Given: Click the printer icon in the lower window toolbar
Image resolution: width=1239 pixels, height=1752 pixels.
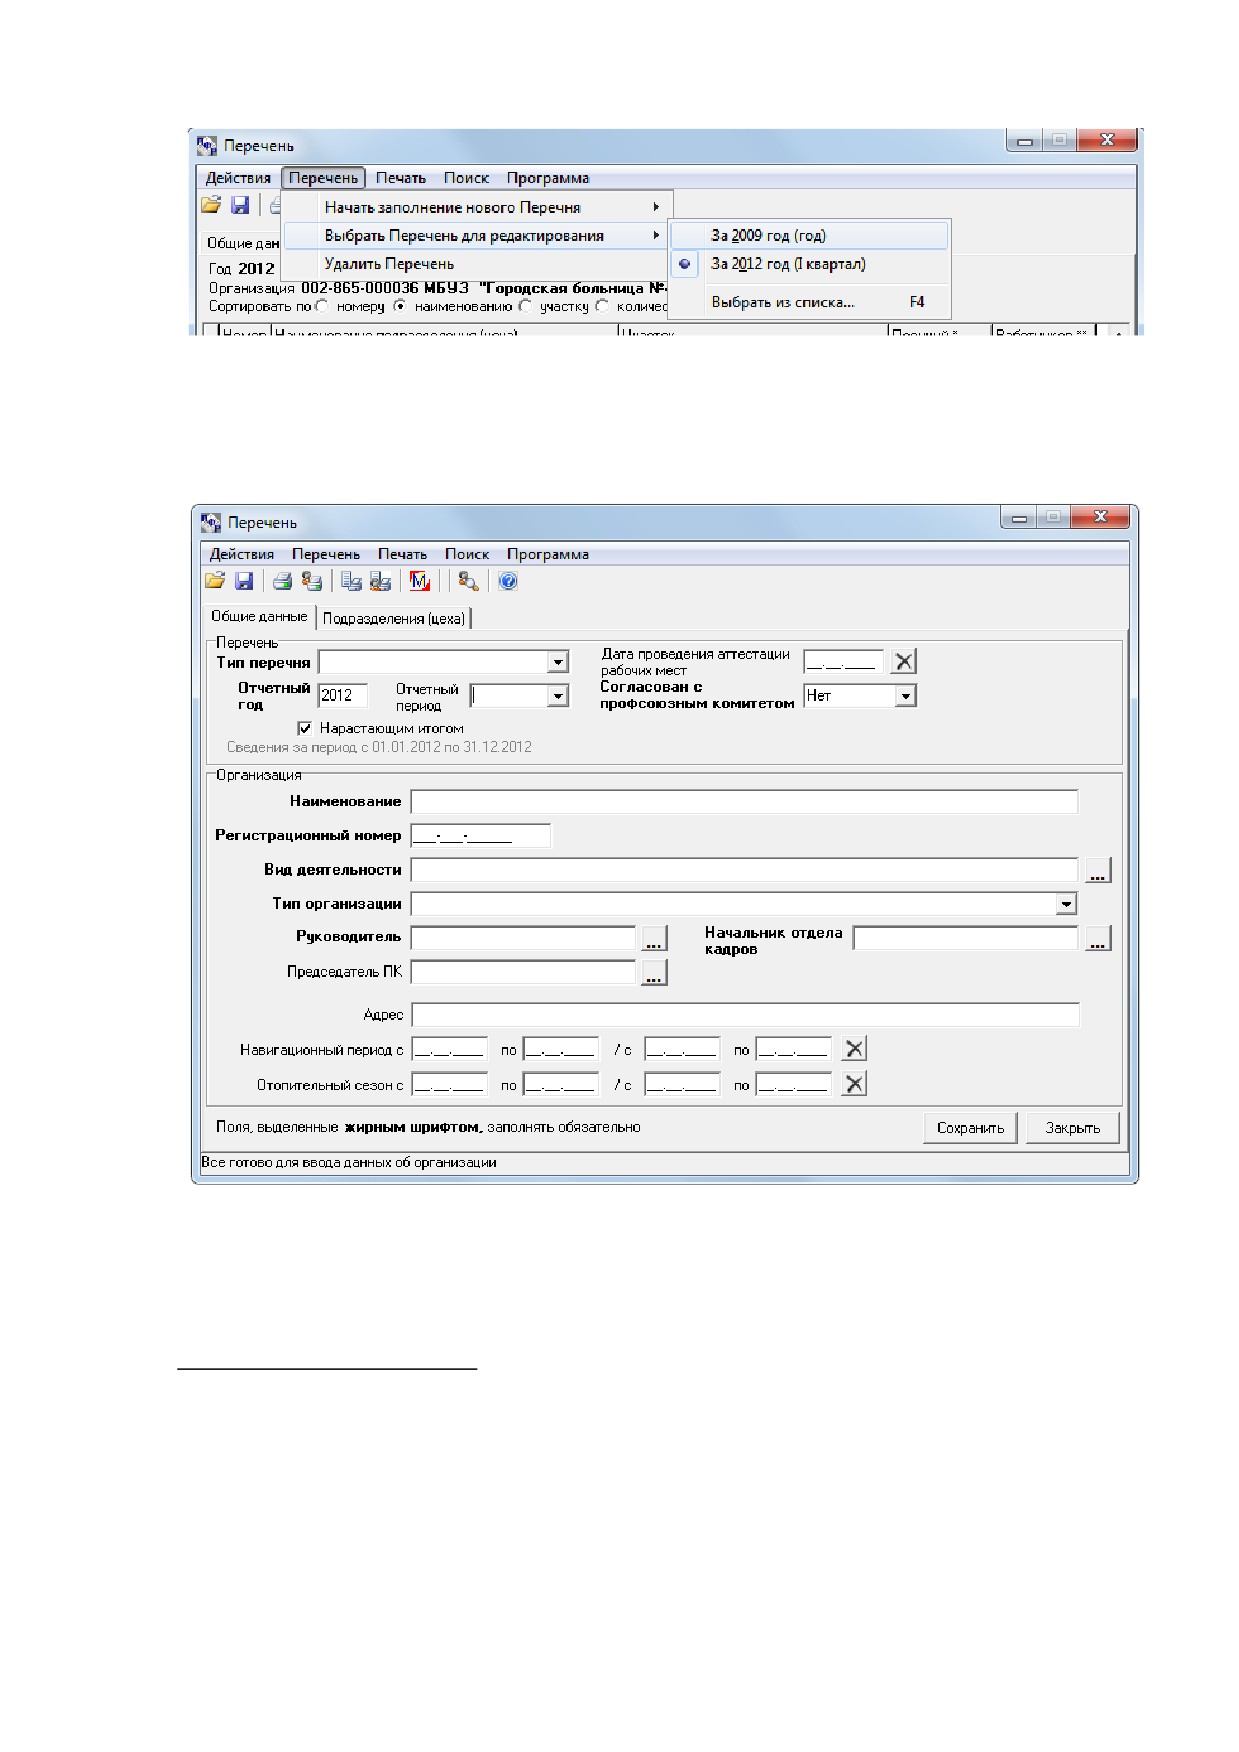Looking at the screenshot, I should (x=282, y=581).
